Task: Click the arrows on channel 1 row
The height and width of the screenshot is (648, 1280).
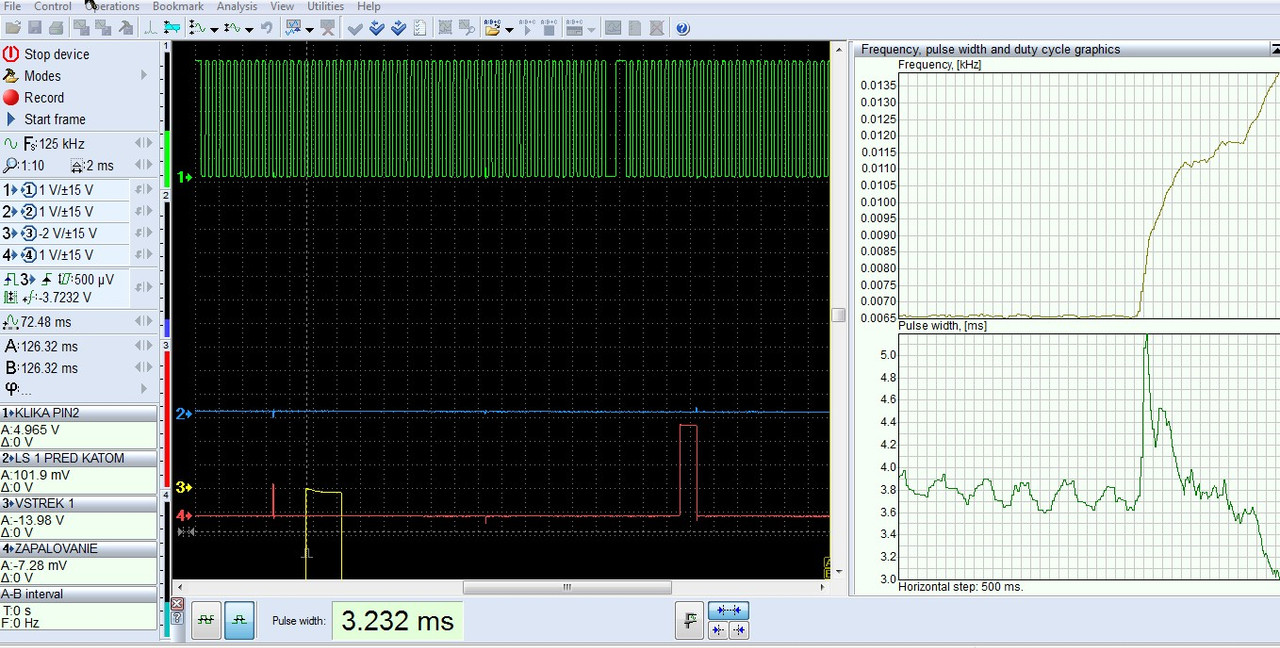Action: 144,190
